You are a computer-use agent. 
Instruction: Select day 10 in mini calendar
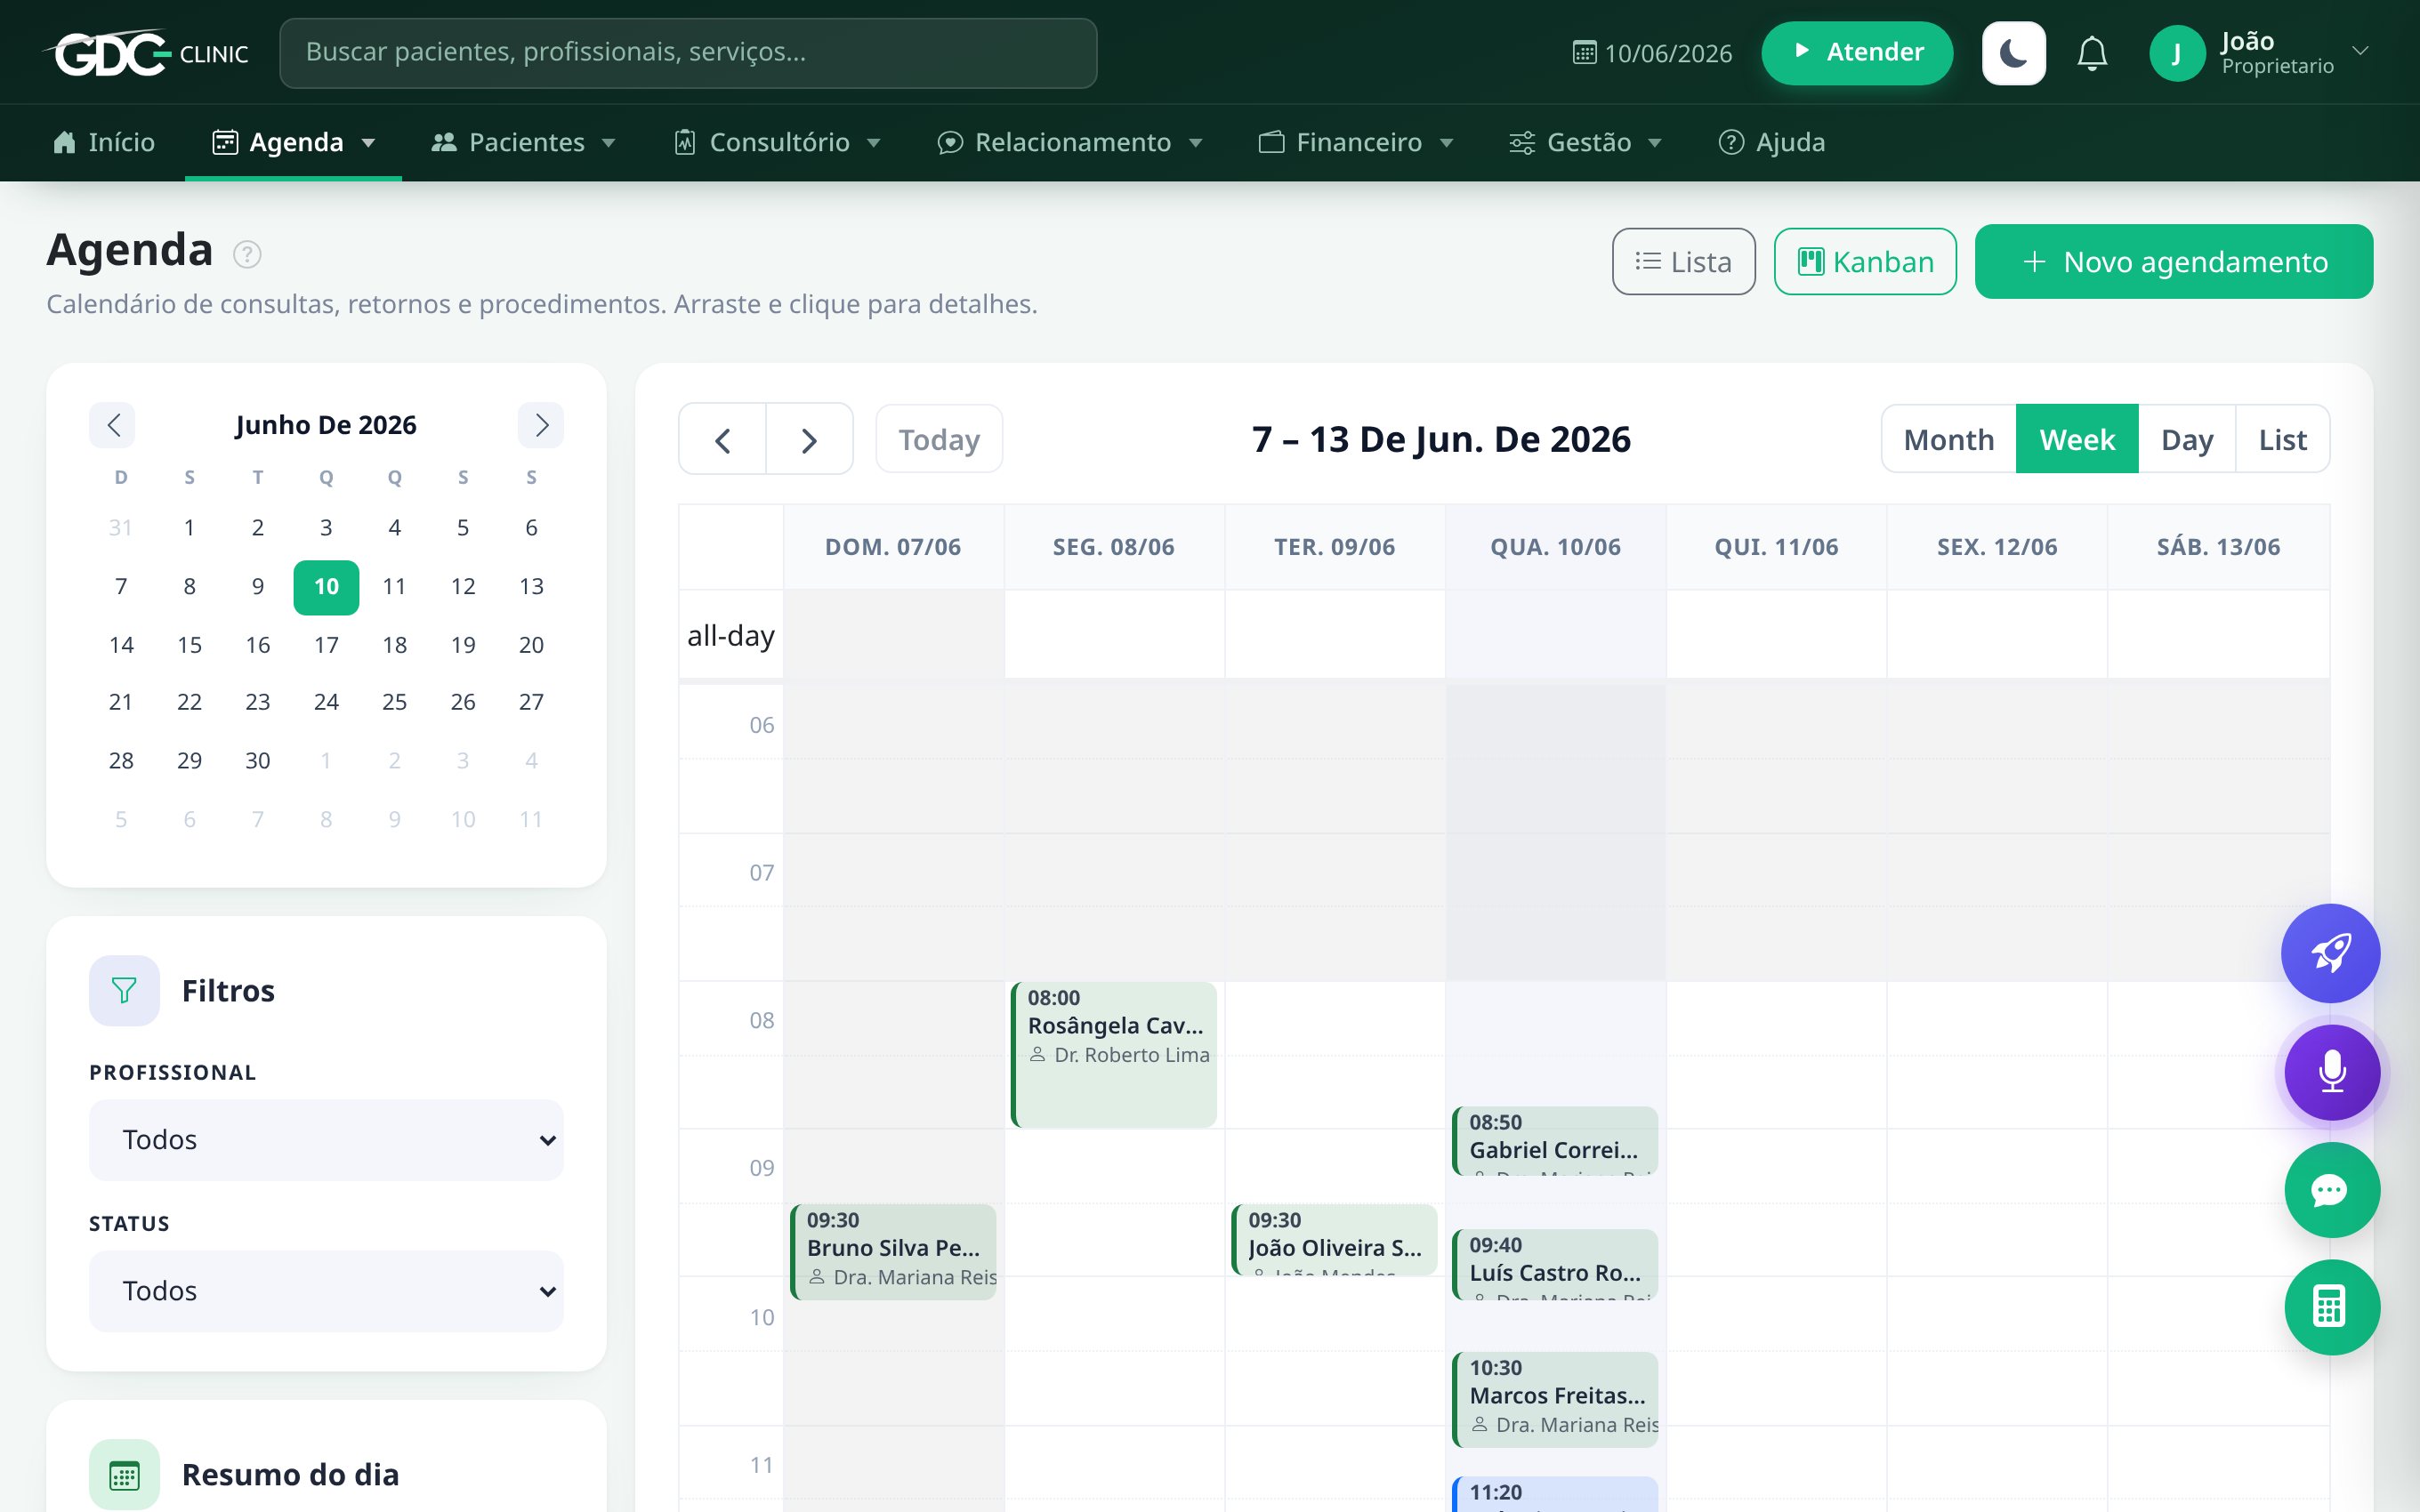coord(326,587)
